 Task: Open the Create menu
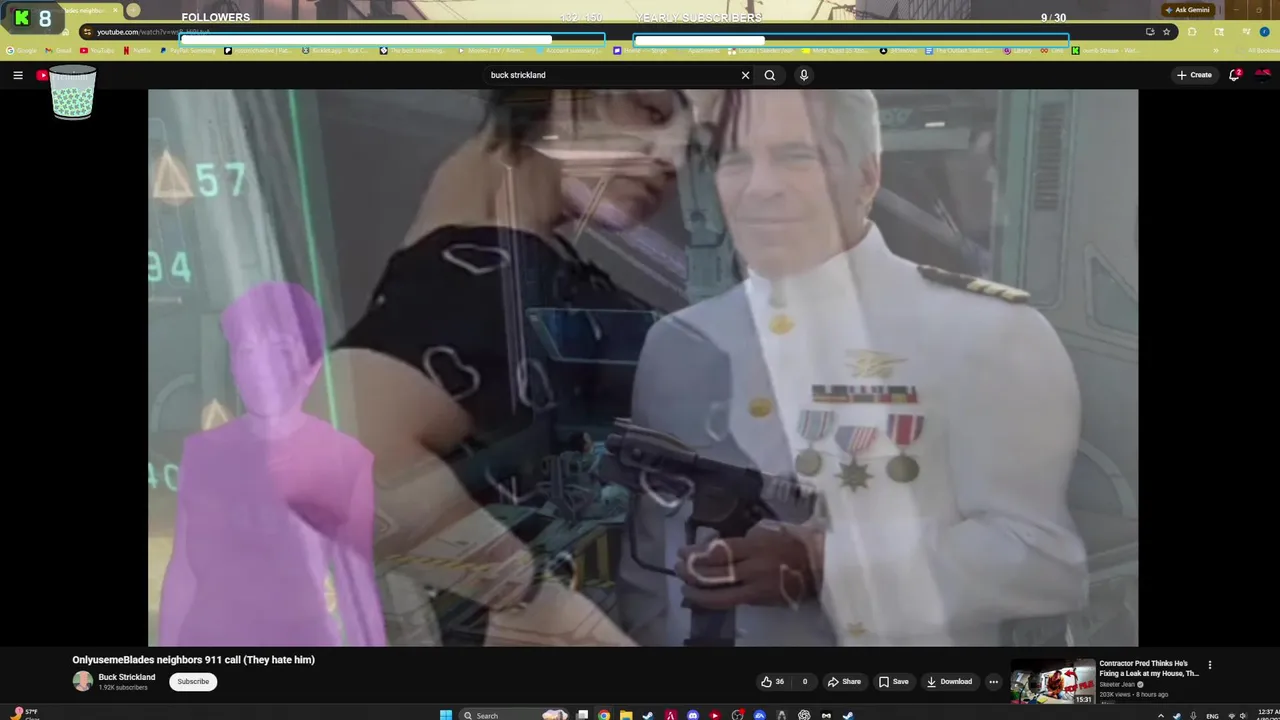[1194, 75]
